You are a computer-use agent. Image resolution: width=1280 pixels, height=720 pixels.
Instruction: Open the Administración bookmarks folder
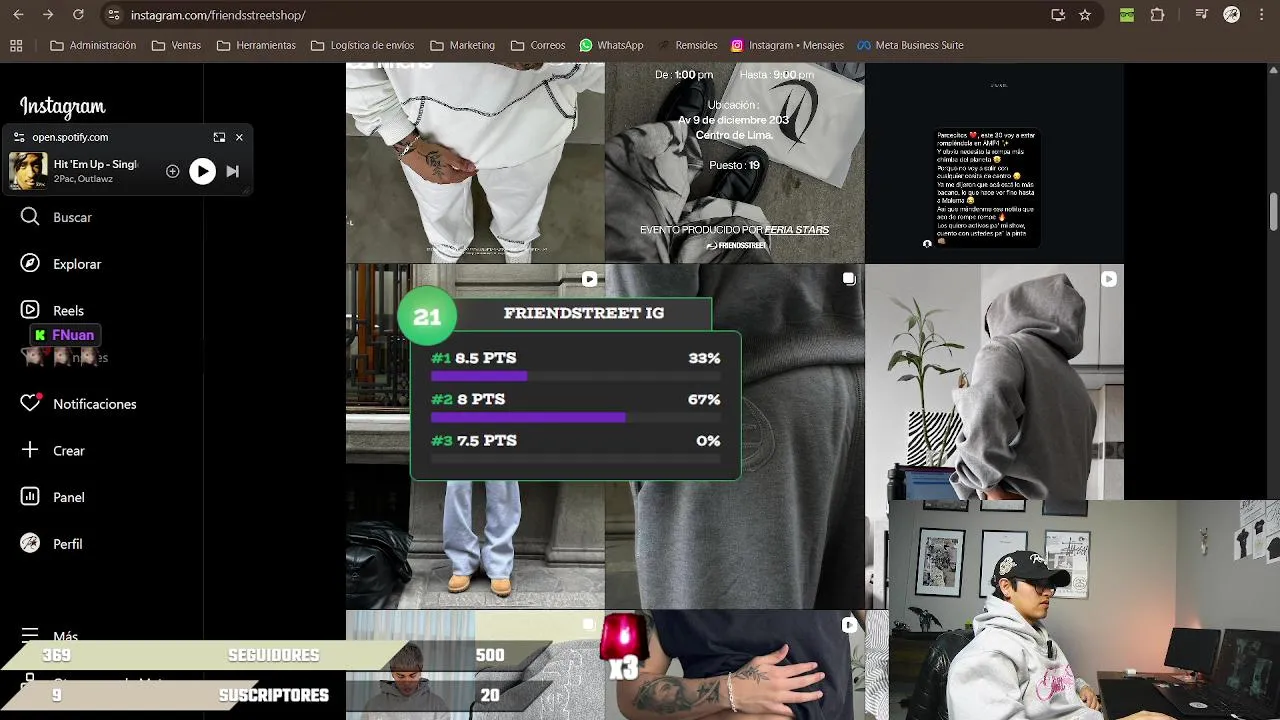click(x=93, y=45)
